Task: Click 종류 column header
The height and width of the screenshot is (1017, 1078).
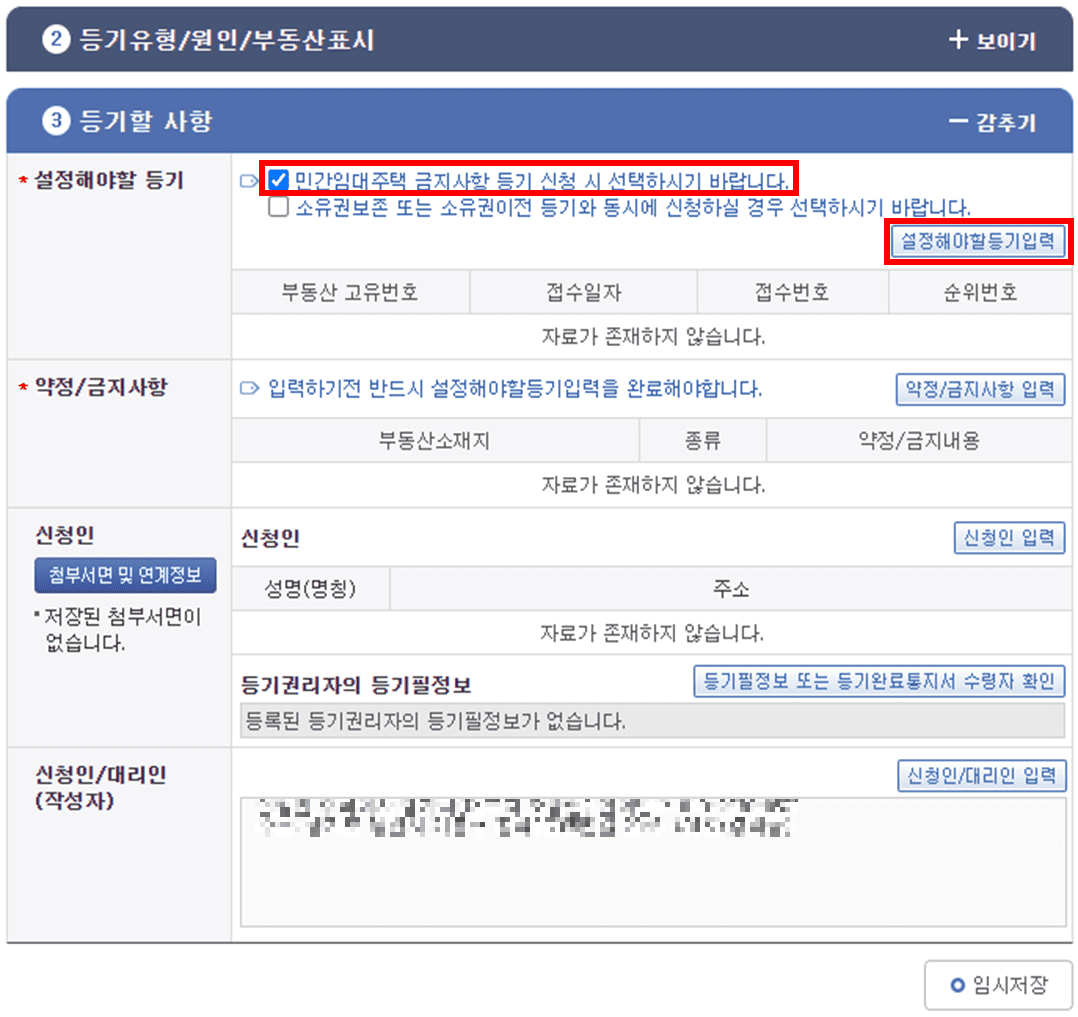Action: [x=703, y=440]
